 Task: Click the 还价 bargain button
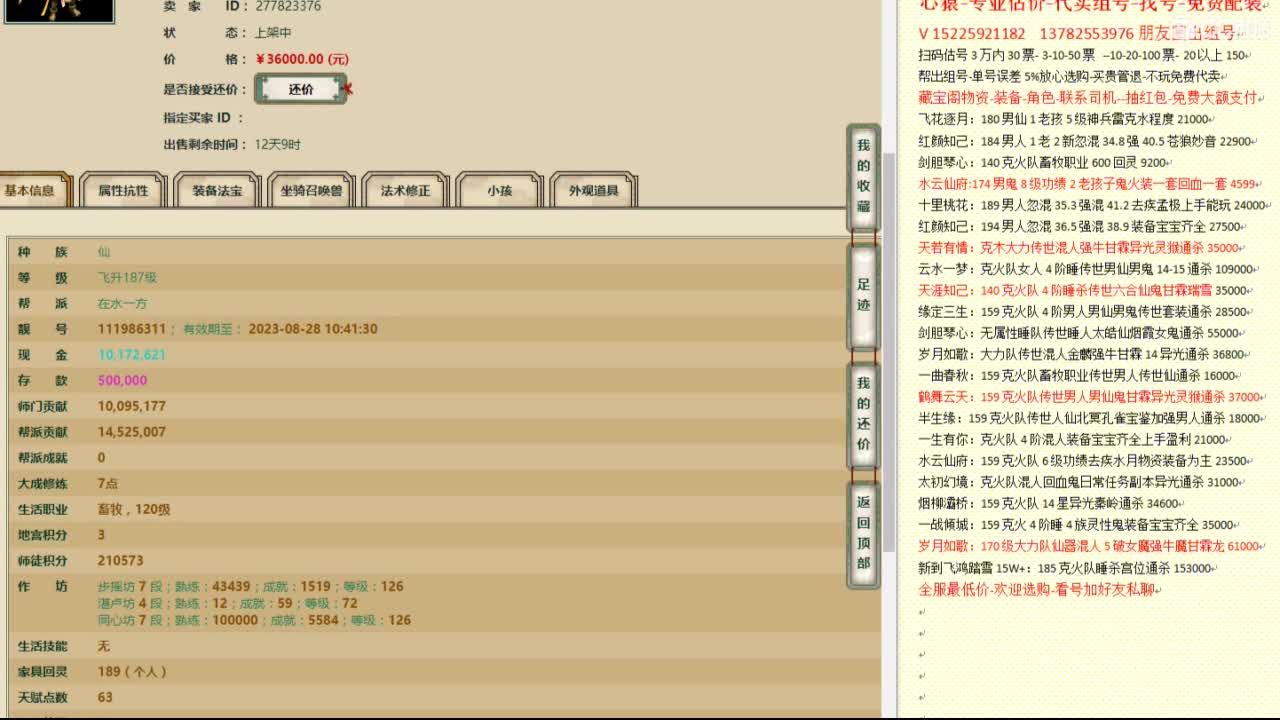(x=301, y=89)
